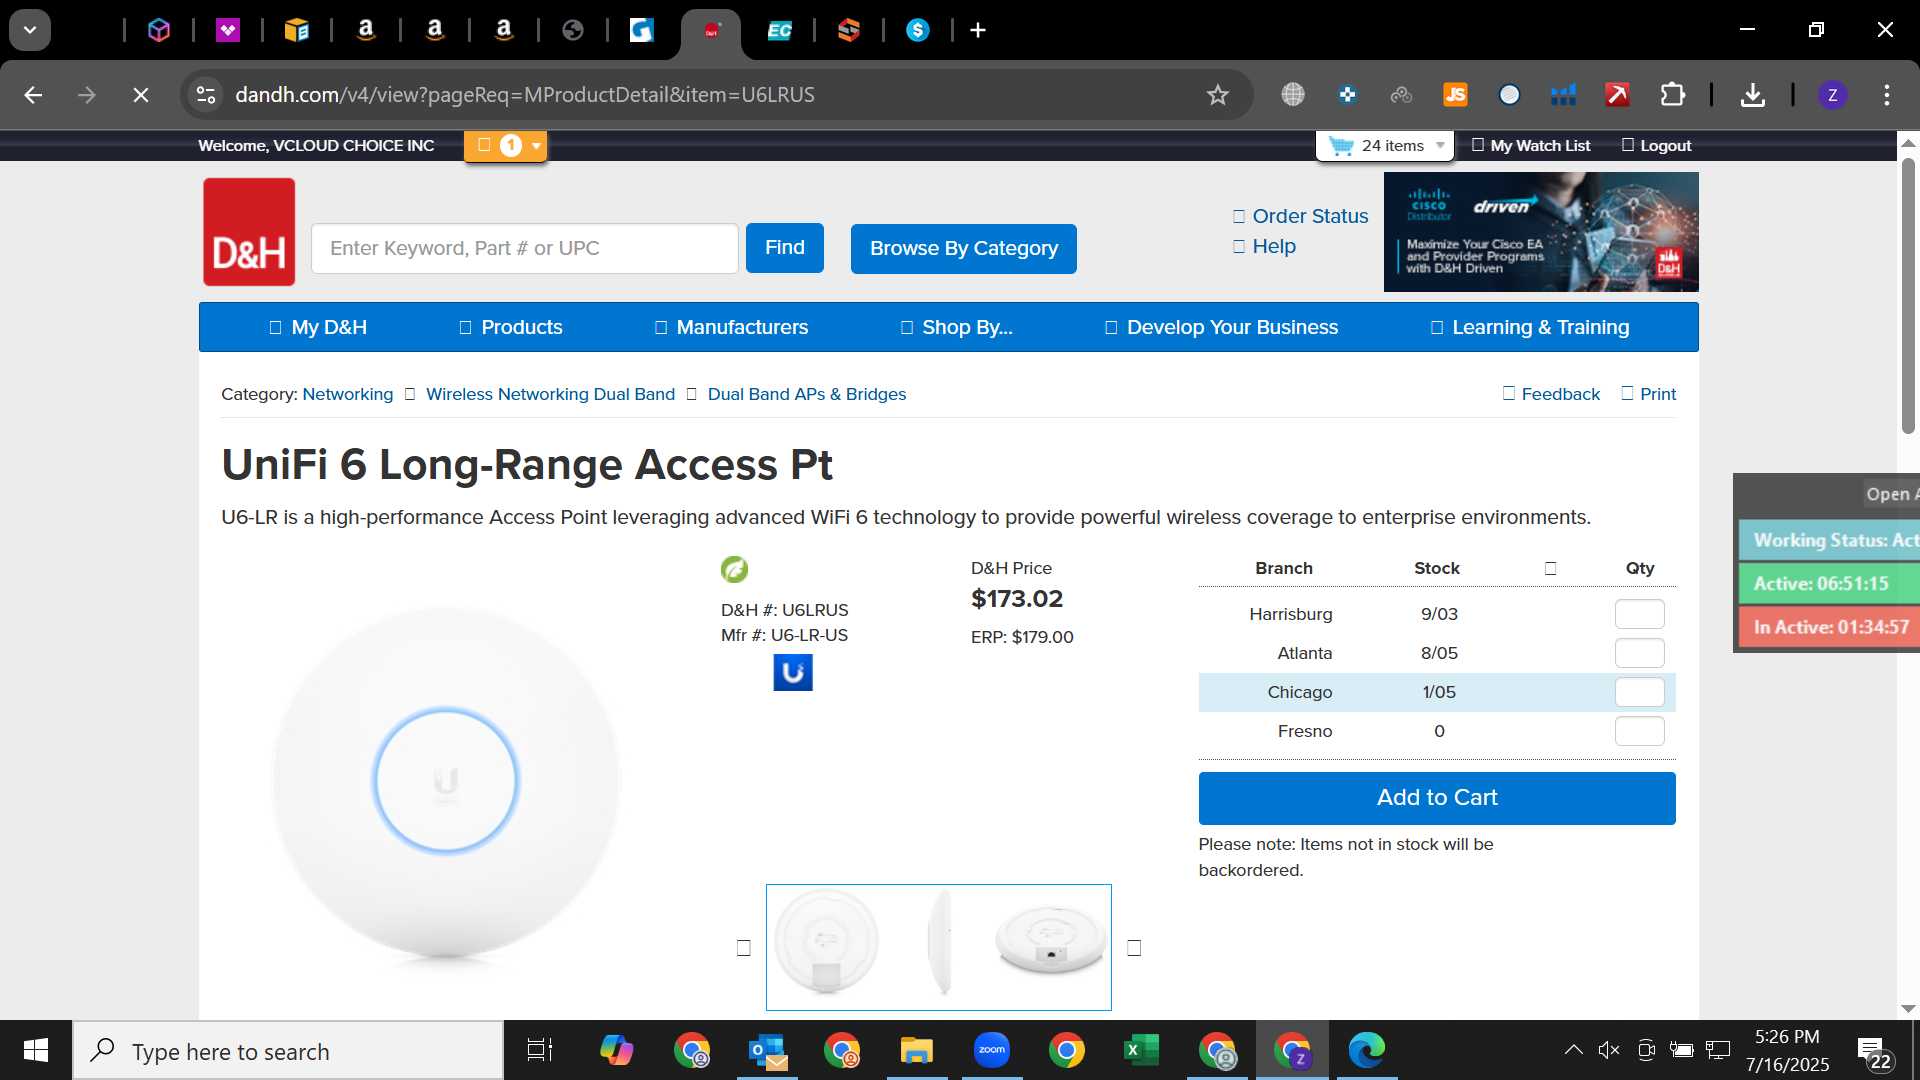View site information icon in address bar
Viewport: 1920px width, 1080px height.
pos(206,95)
